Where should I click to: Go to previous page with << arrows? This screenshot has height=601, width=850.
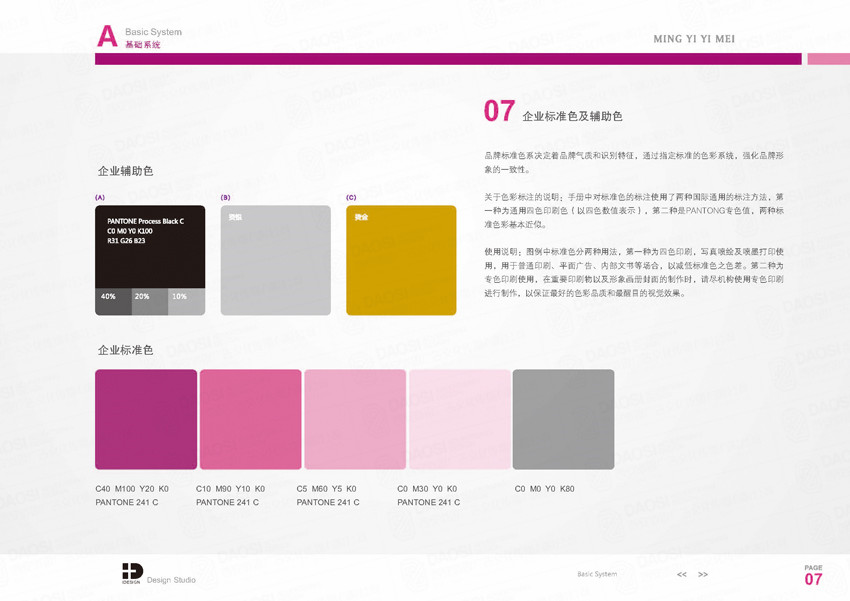point(682,575)
